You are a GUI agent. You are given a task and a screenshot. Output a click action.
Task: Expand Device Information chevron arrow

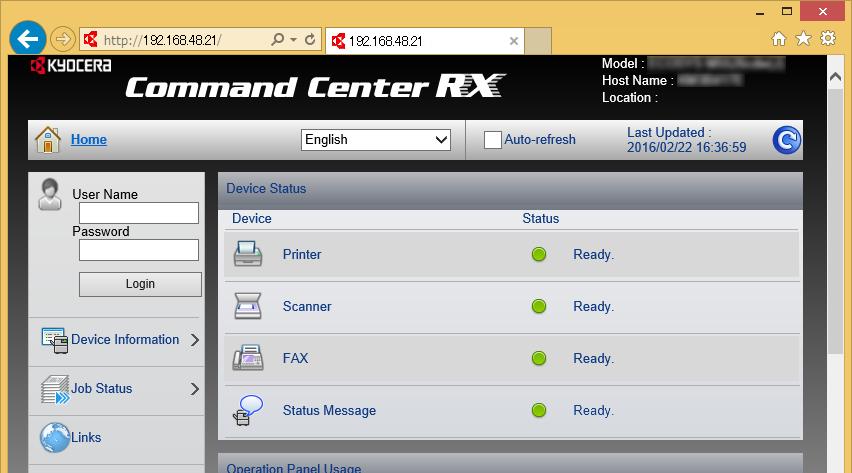click(195, 340)
